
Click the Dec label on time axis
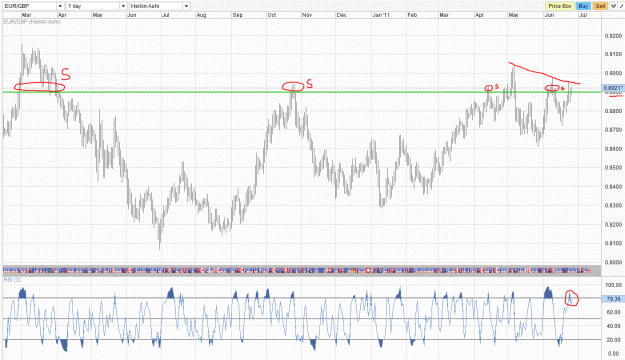(341, 15)
